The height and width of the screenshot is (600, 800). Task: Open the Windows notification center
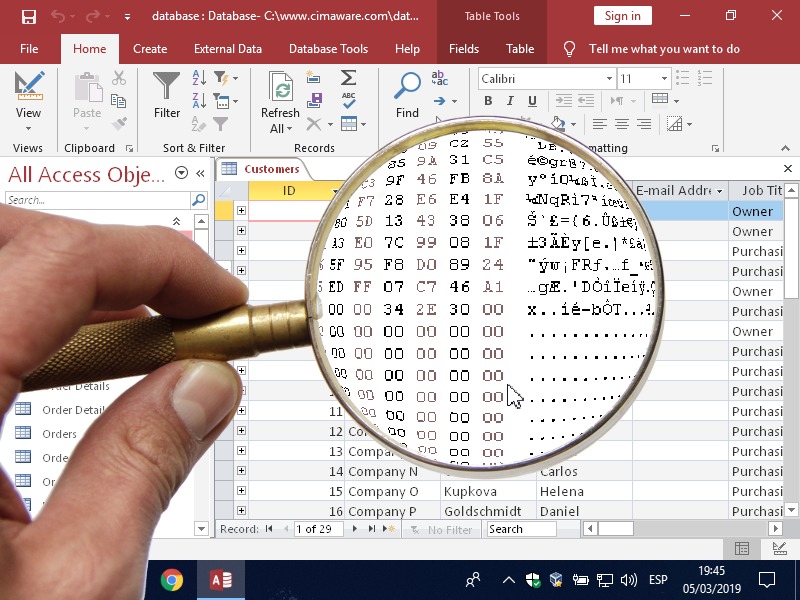point(767,580)
